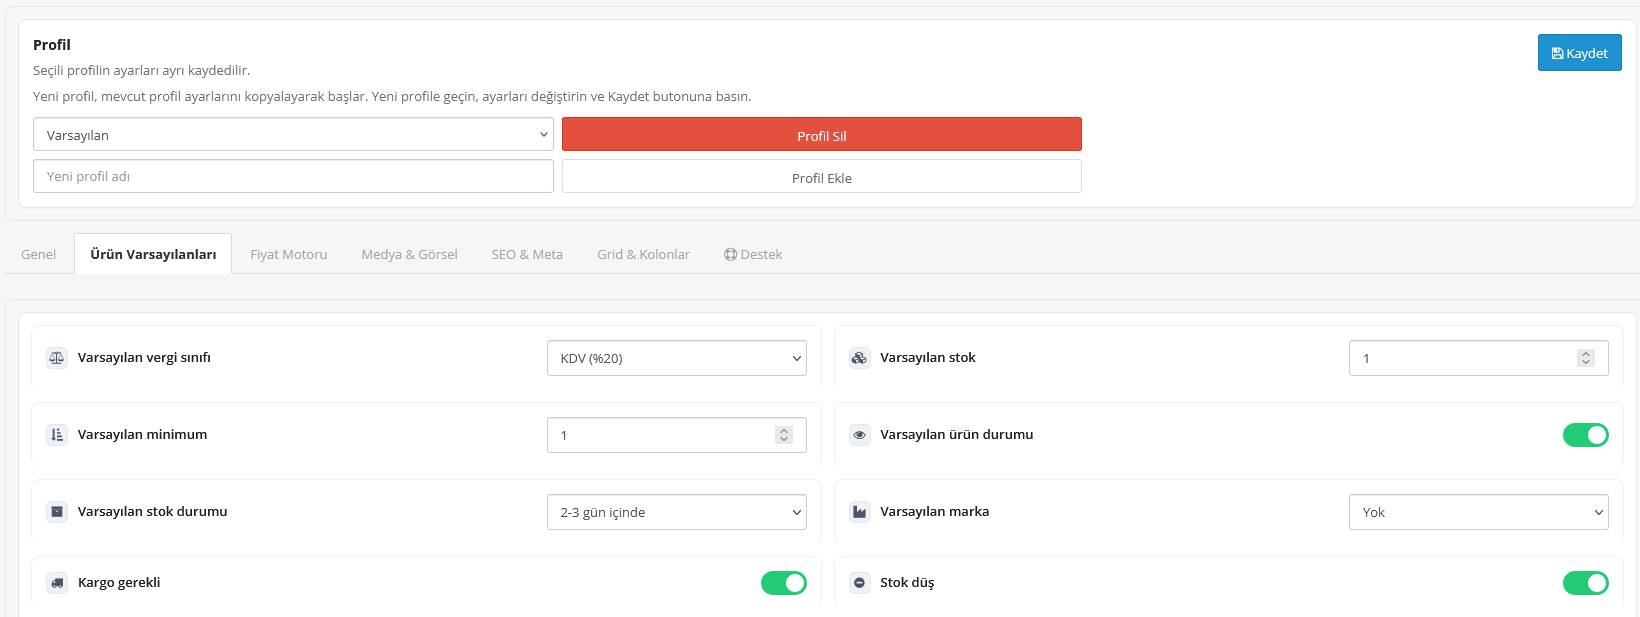Toggle the Varsayılan ürün durumu switch
This screenshot has height=617, width=1640.
click(1586, 435)
